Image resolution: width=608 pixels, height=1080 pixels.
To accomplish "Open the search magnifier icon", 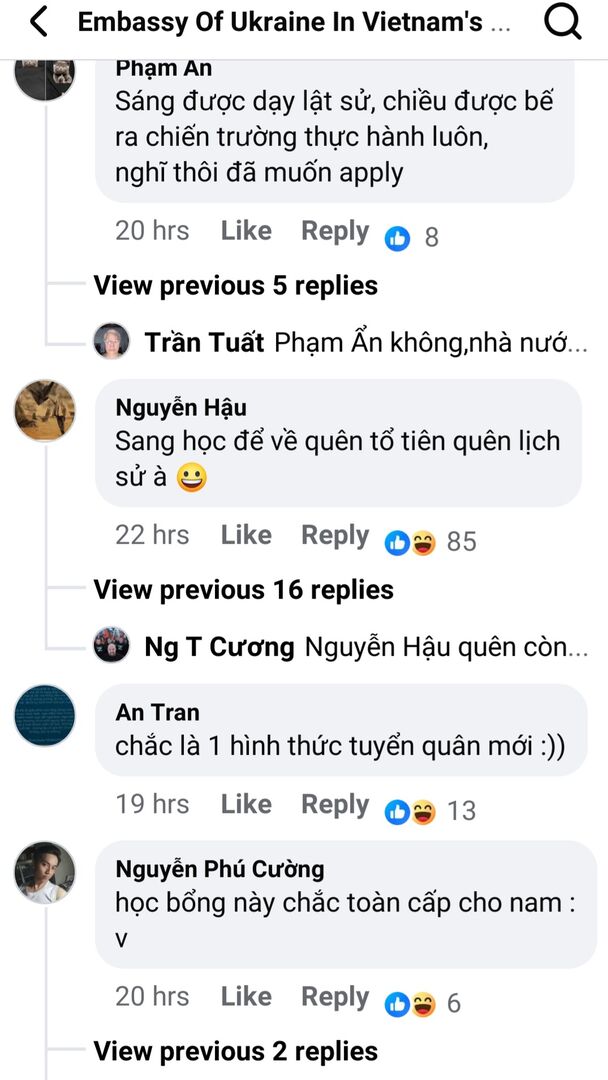I will (x=563, y=21).
